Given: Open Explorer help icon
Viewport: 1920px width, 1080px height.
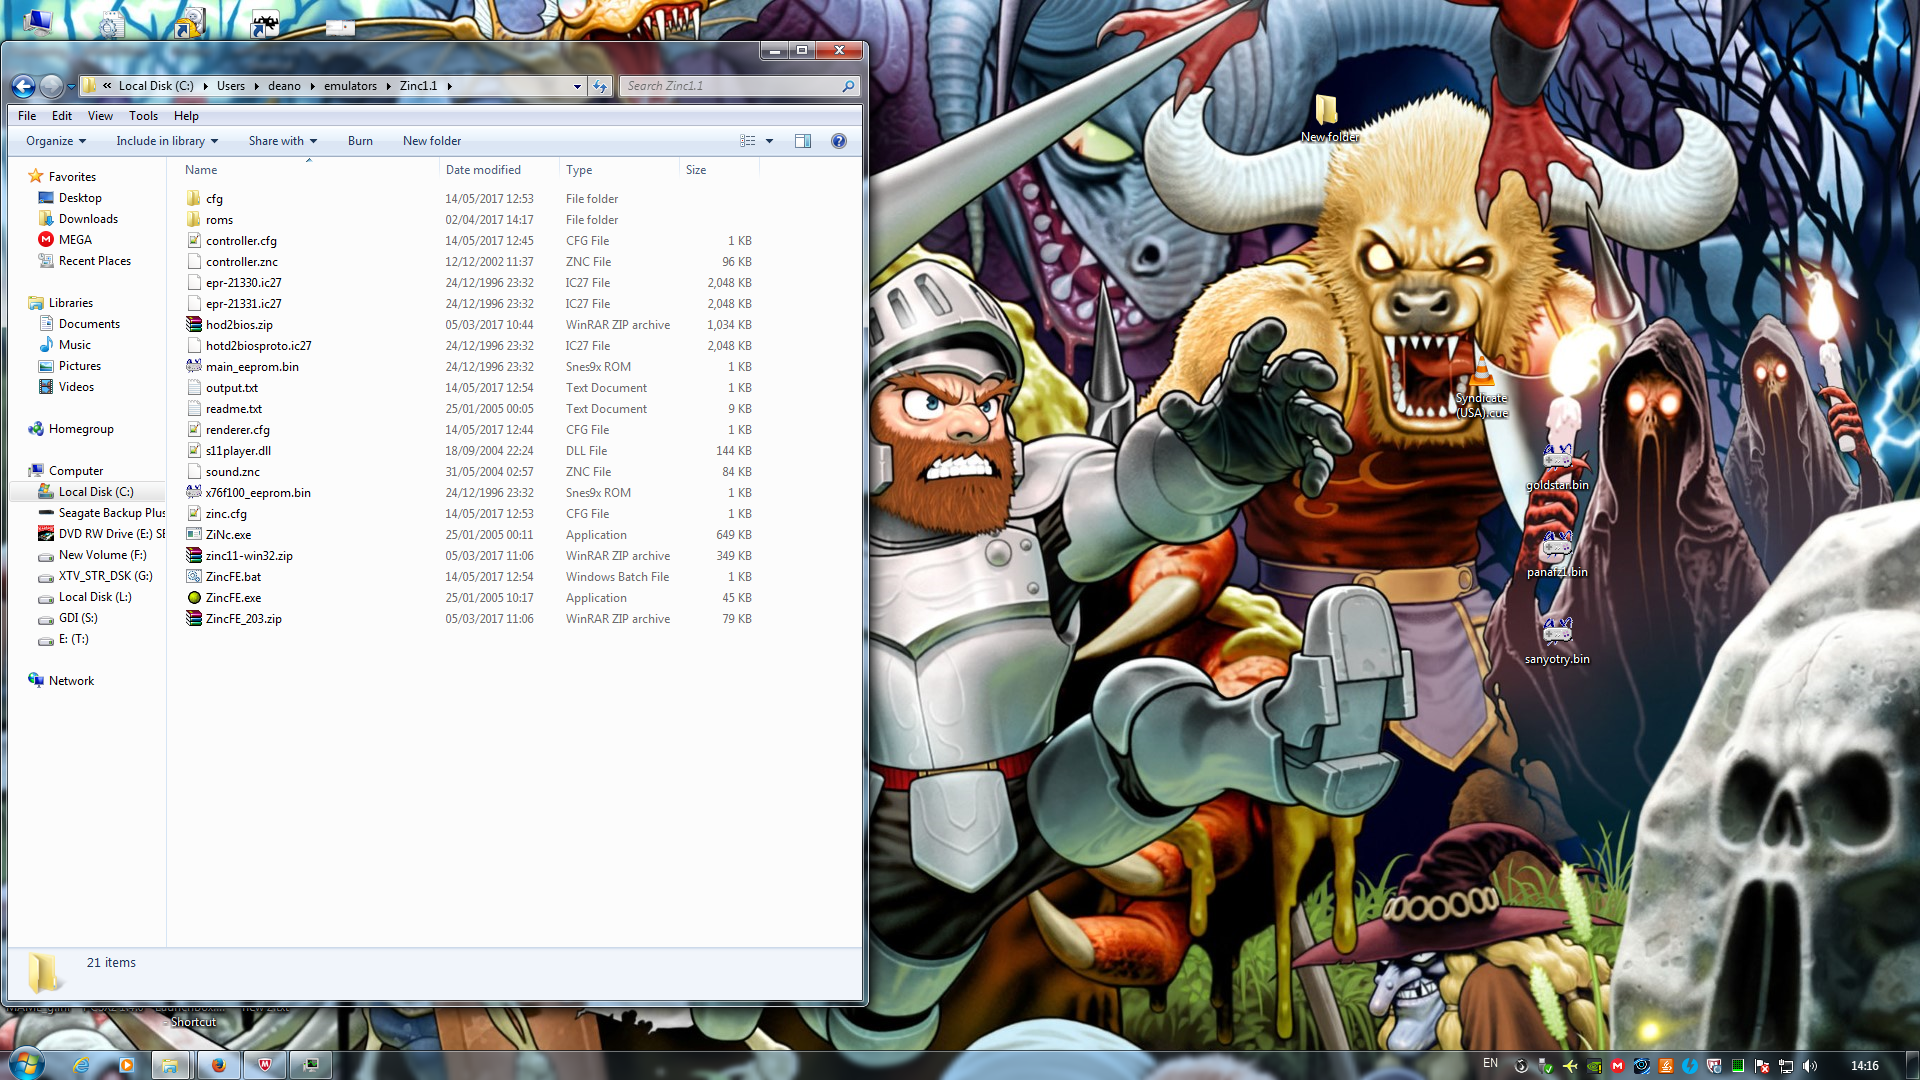Looking at the screenshot, I should 839,141.
